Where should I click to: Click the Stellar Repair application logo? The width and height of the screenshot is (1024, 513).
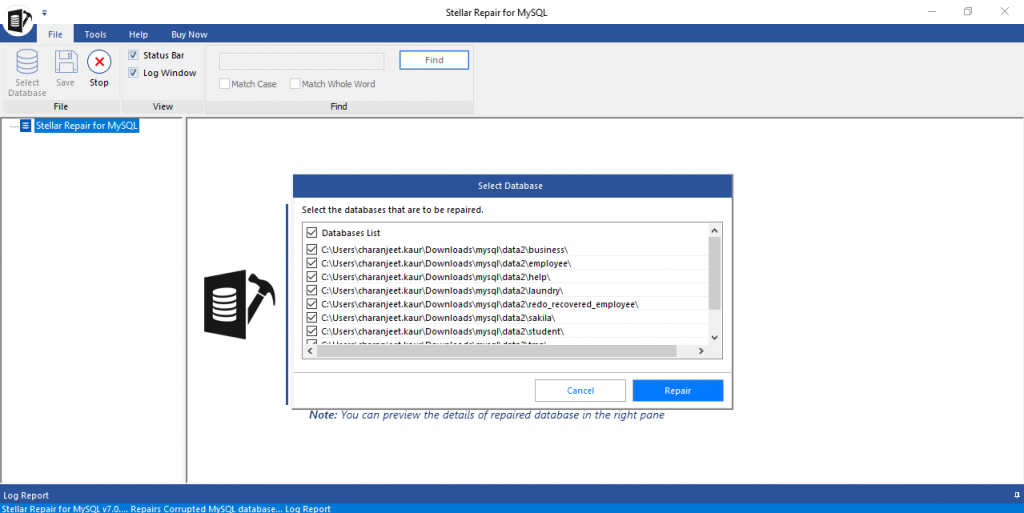pyautogui.click(x=18, y=20)
